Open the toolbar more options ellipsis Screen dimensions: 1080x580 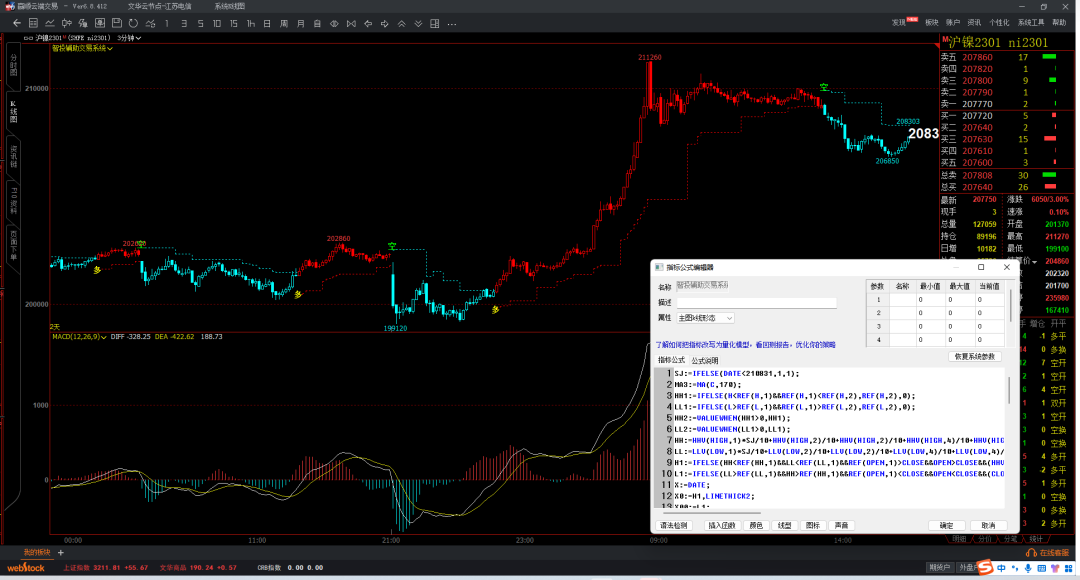point(452,23)
